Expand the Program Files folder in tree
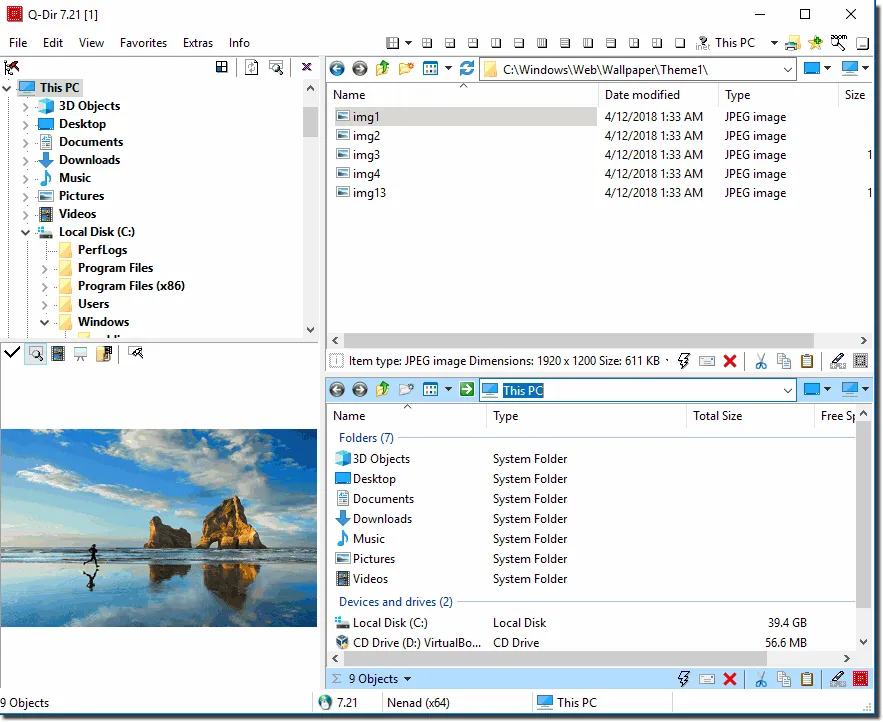Image resolution: width=883 pixels, height=722 pixels. click(45, 268)
